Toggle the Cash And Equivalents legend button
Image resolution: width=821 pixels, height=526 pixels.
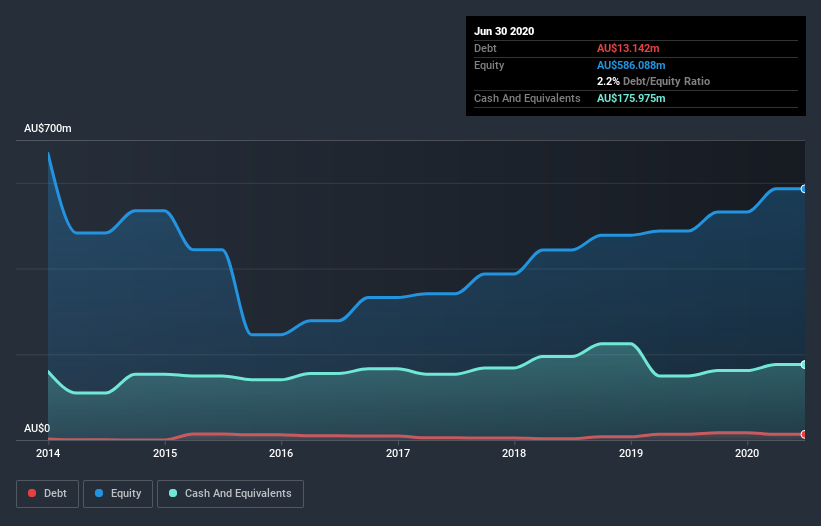point(230,494)
